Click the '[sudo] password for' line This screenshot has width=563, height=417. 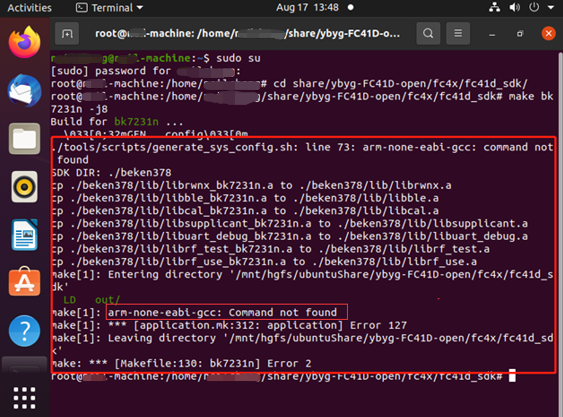[145, 71]
